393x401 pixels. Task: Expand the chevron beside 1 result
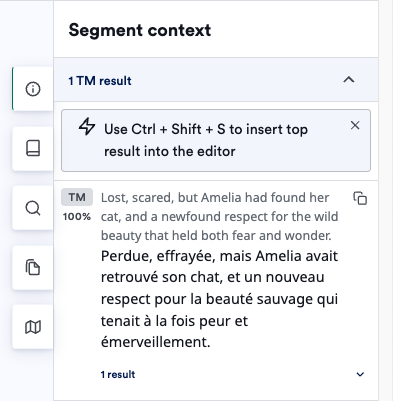point(360,374)
